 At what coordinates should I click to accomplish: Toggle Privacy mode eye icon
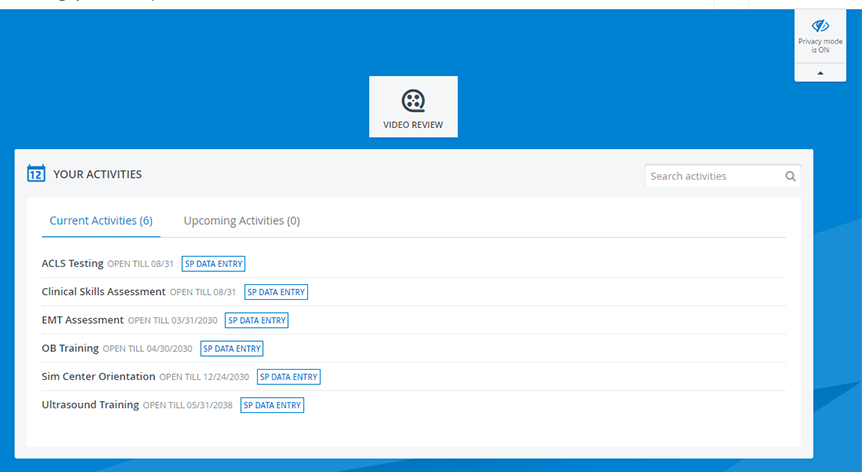click(820, 25)
